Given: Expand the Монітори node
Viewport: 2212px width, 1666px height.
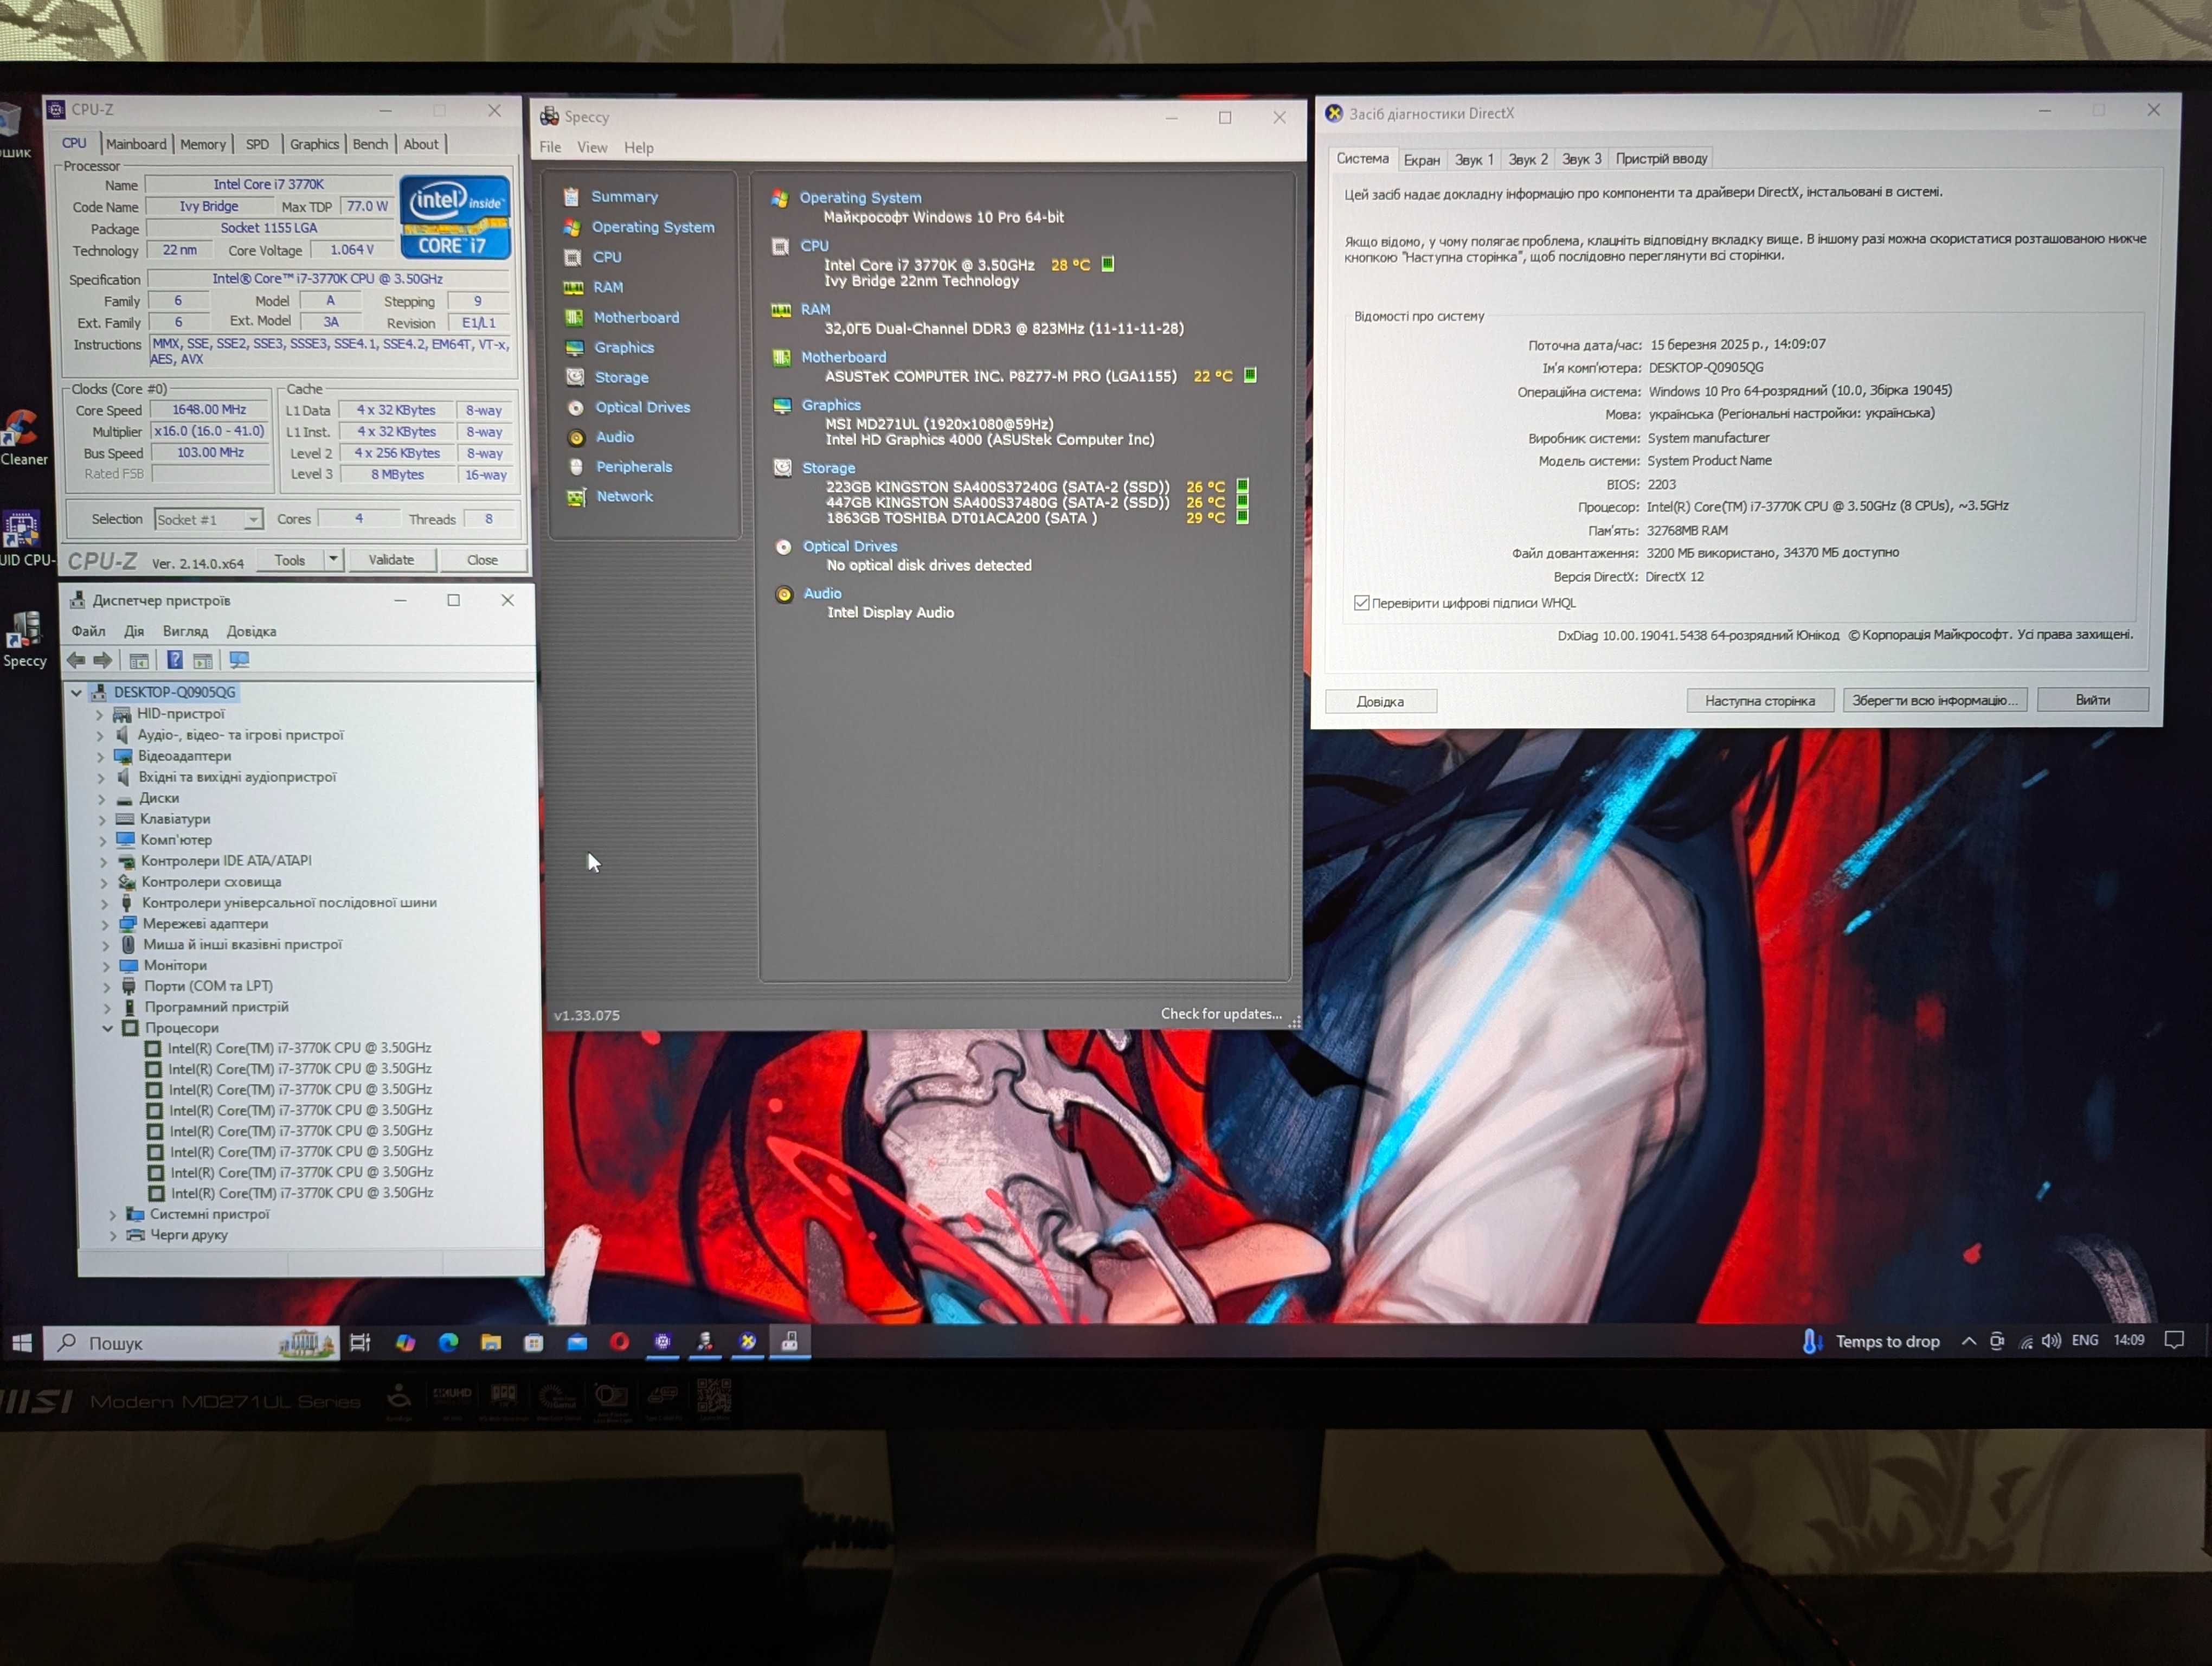Looking at the screenshot, I should click(x=106, y=966).
